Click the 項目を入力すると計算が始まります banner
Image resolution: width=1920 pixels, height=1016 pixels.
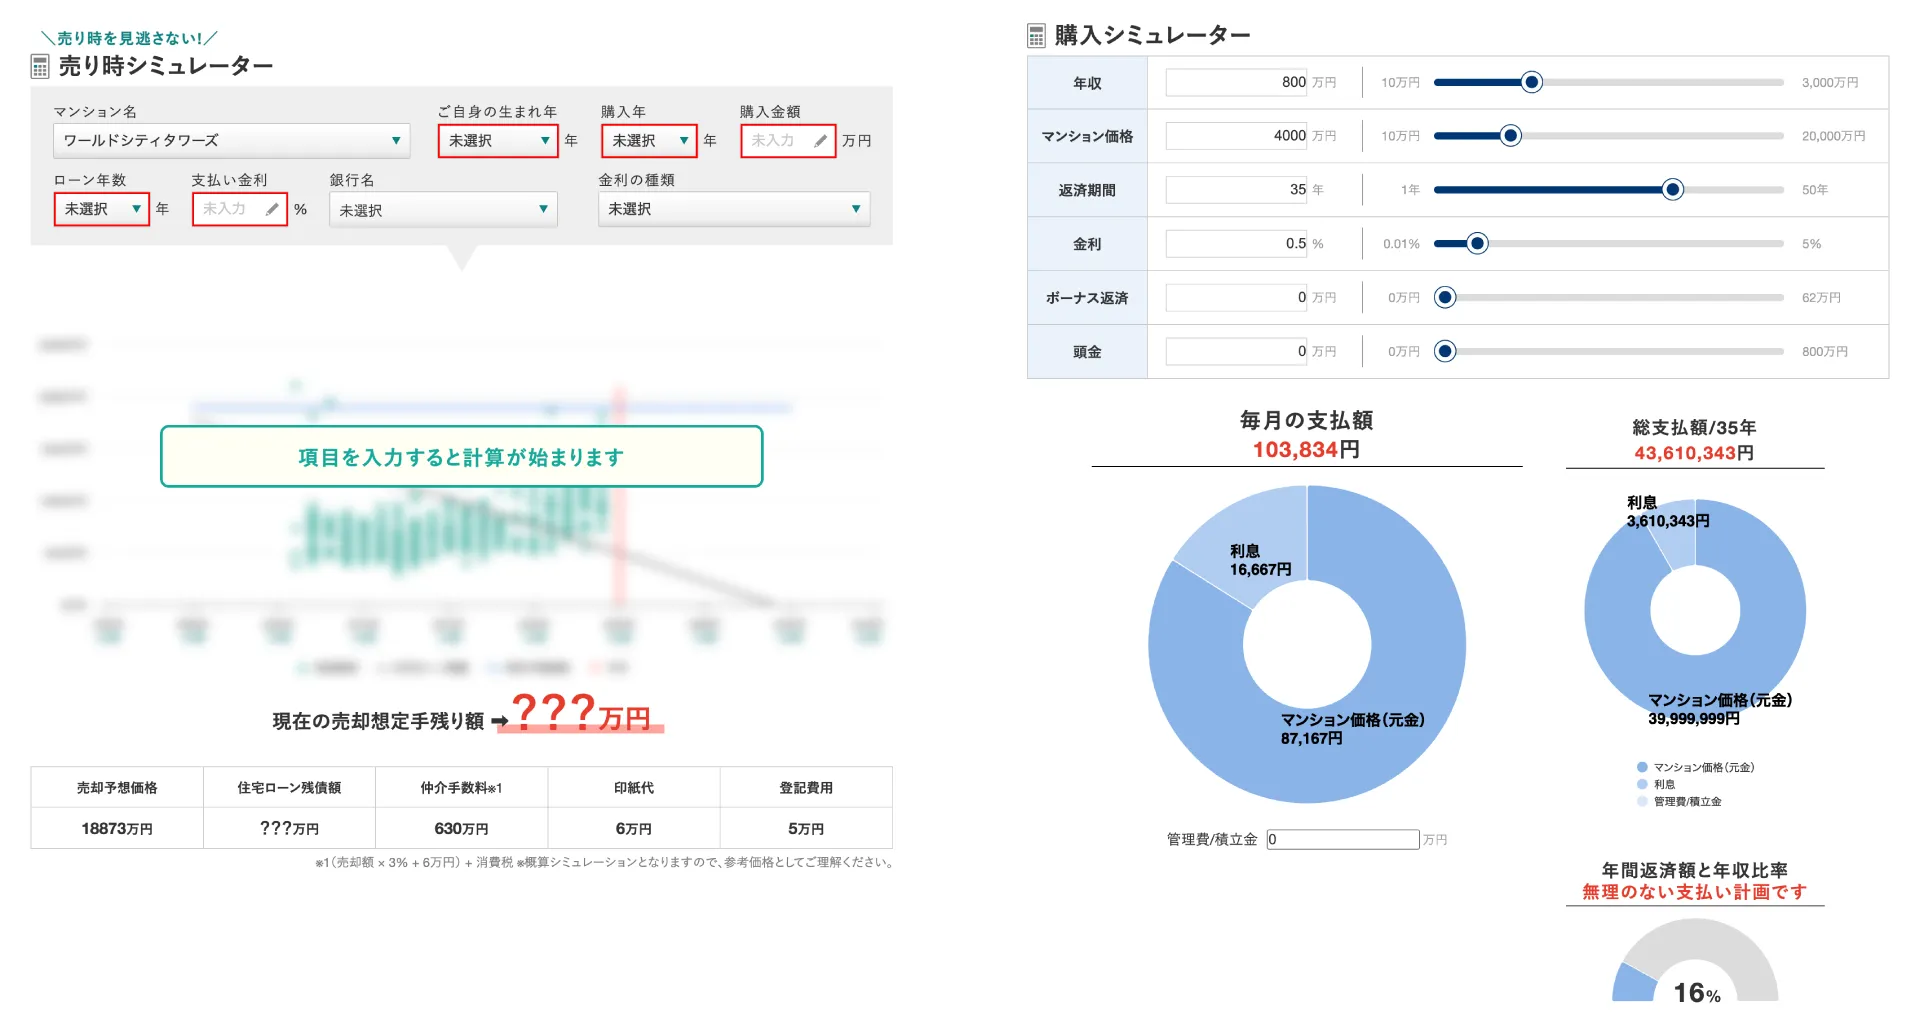[x=461, y=457]
